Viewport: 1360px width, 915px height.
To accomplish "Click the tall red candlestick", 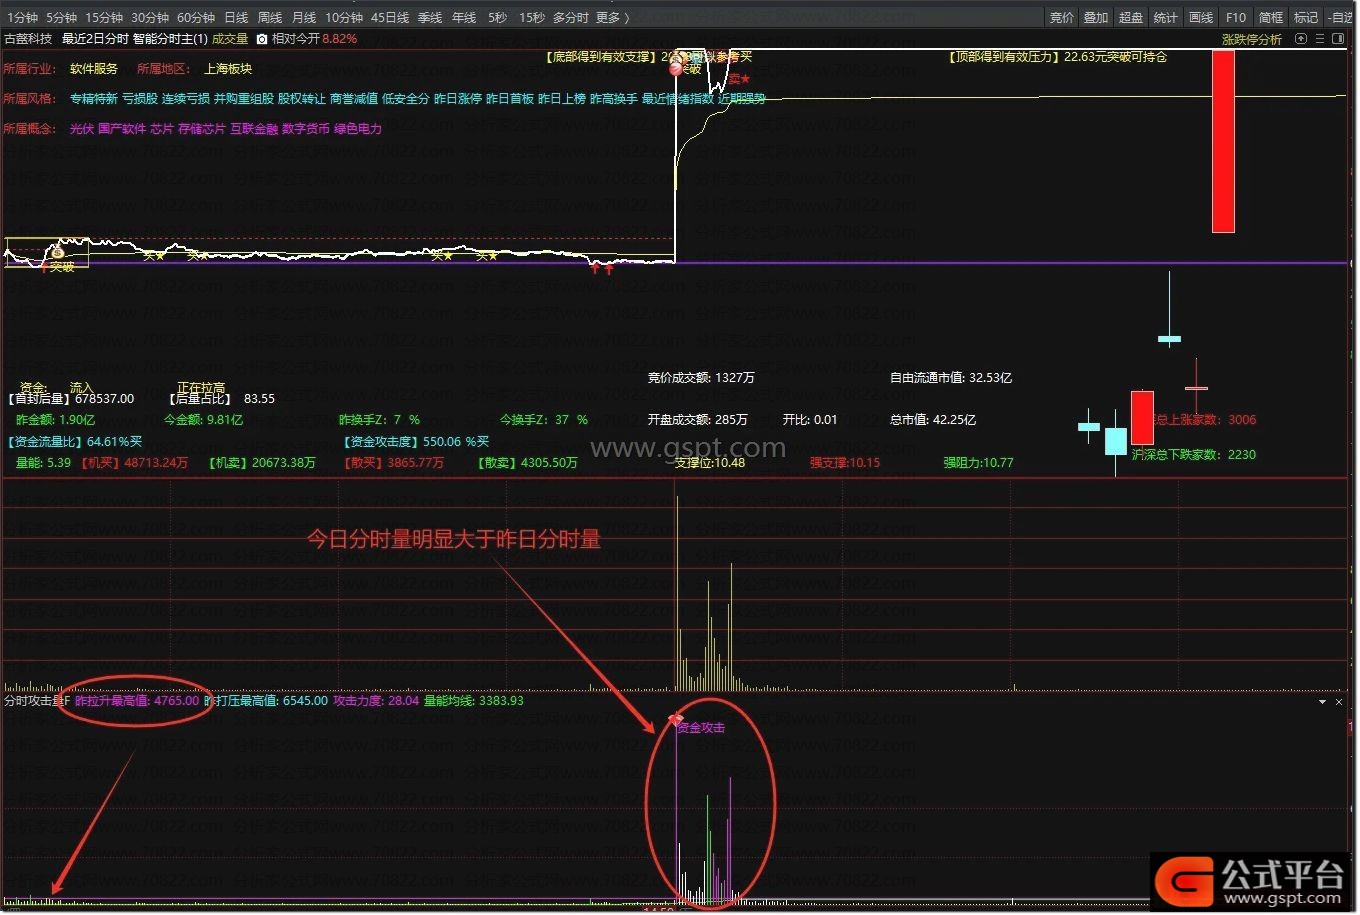I will [1223, 141].
